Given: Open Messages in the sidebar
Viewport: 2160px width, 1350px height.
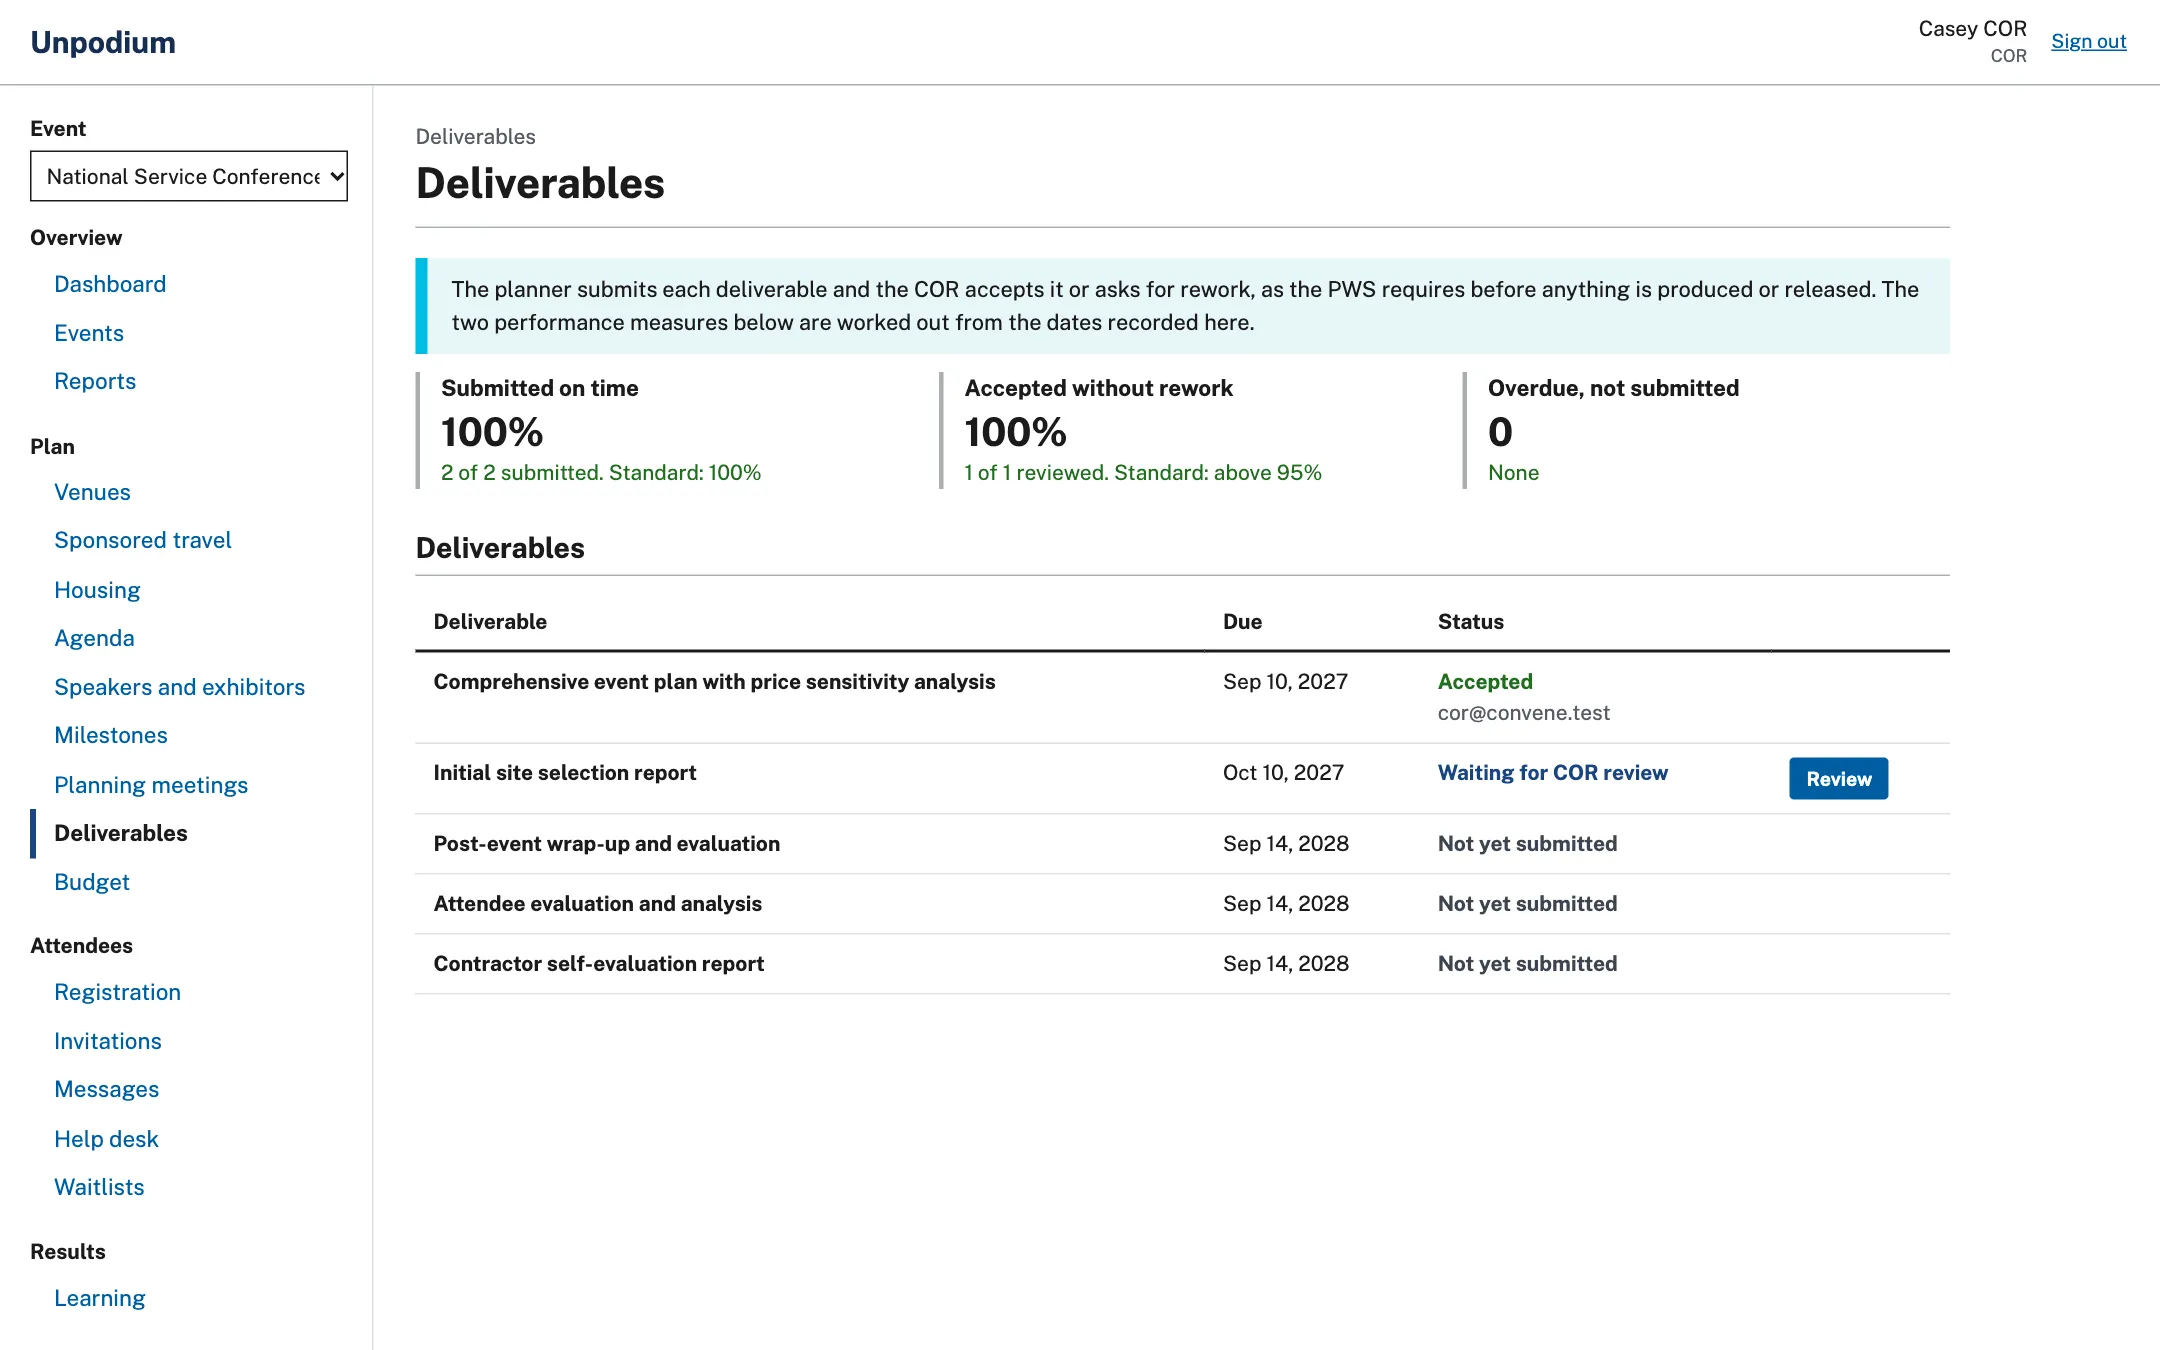Looking at the screenshot, I should tap(107, 1089).
